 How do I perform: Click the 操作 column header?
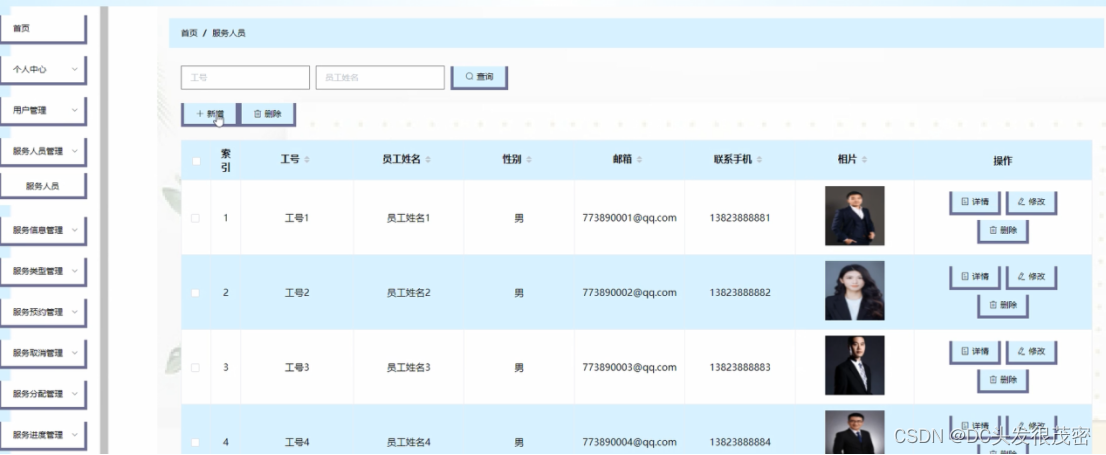1002,161
